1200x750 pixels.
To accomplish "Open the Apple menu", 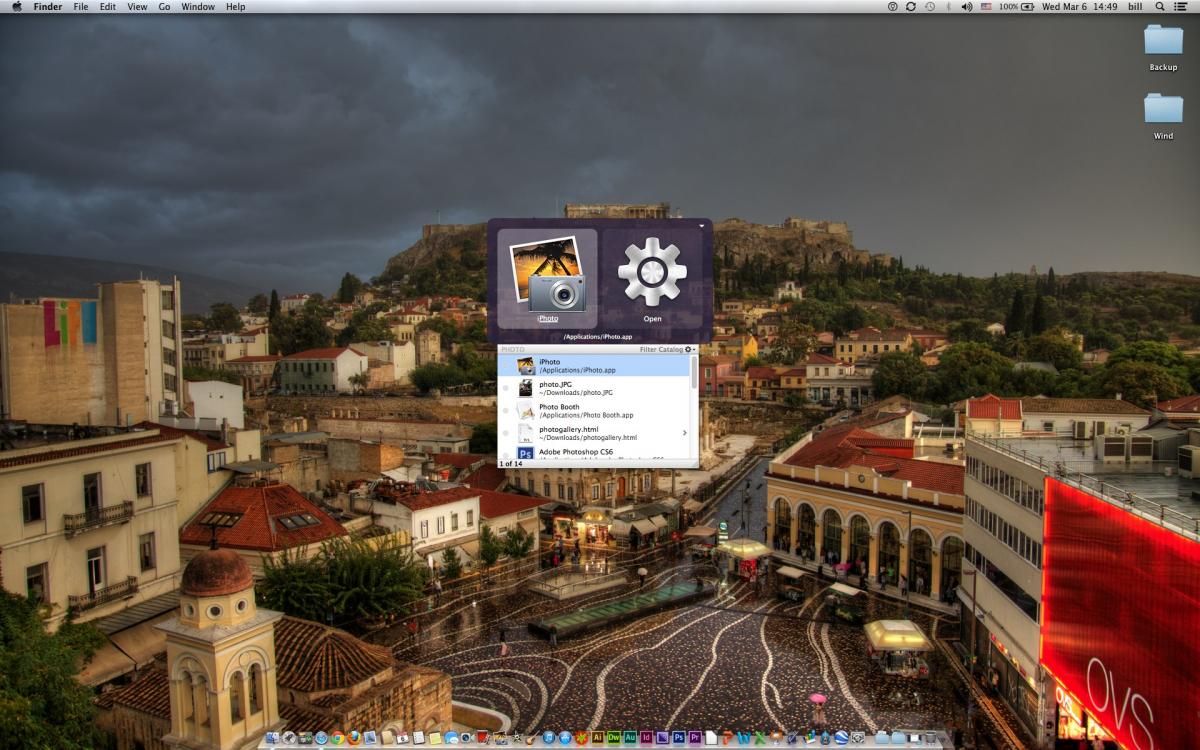I will (x=17, y=6).
